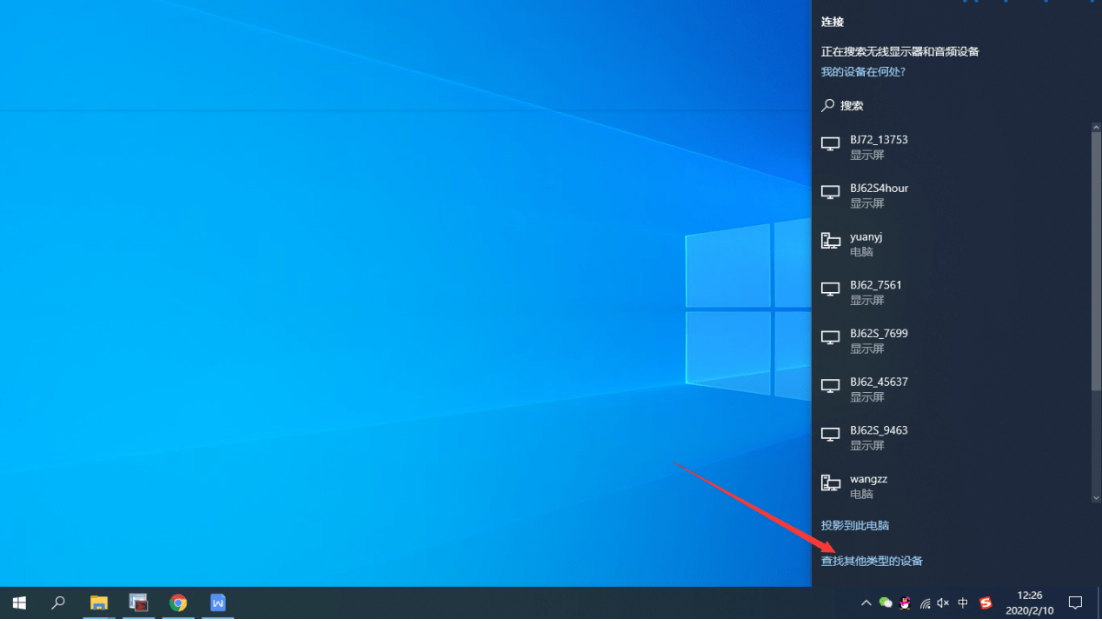The image size is (1102, 621).
Task: Click the 投影到此电脑 link
Action: (x=855, y=525)
